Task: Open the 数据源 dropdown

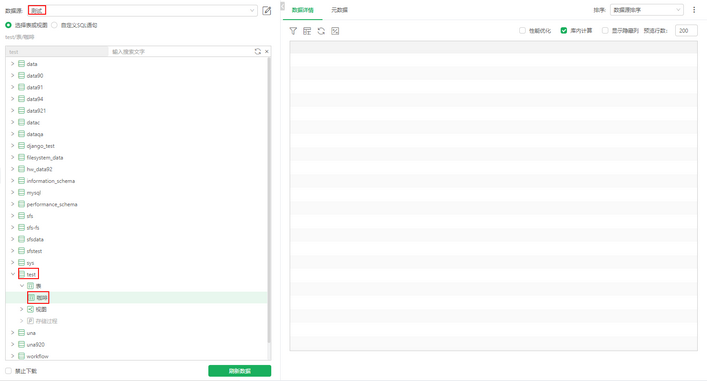Action: tap(142, 10)
